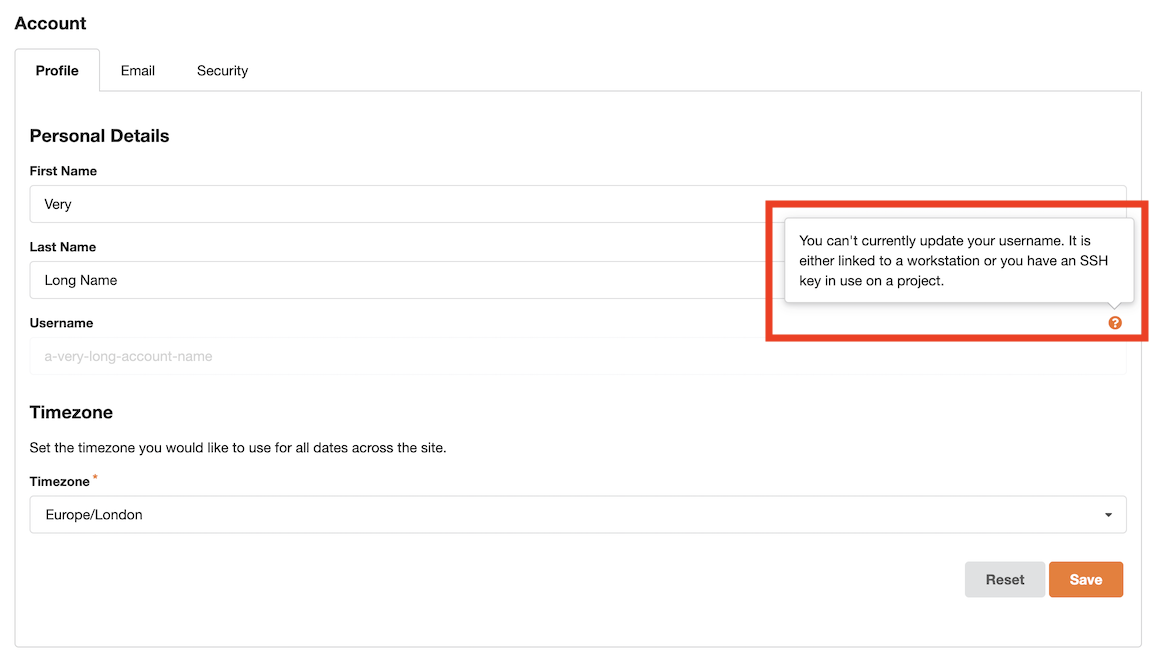Click the username update tooltip message
Image resolution: width=1155 pixels, height=660 pixels.
point(957,261)
